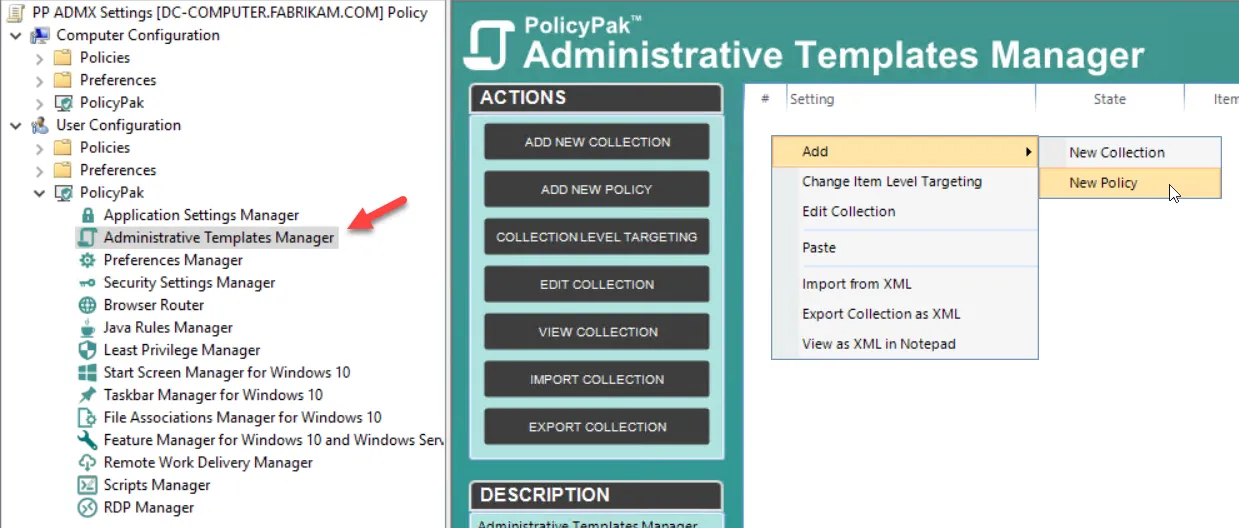Select View as XML in Notepad
This screenshot has height=528, width=1239.
coord(905,344)
